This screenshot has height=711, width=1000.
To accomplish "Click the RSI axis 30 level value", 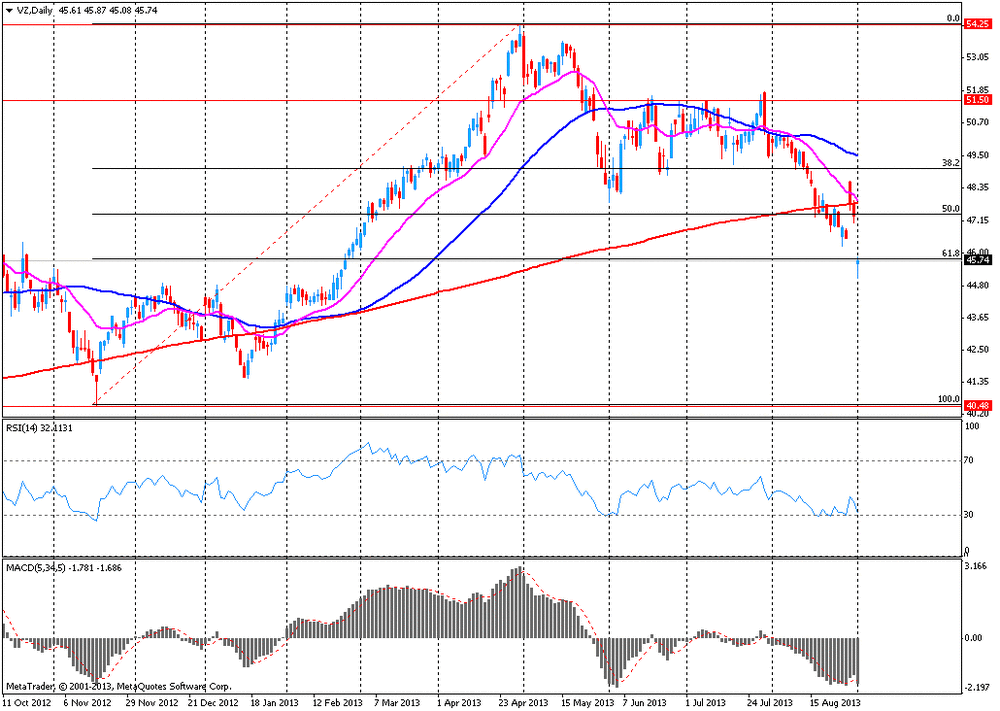I will pos(969,515).
